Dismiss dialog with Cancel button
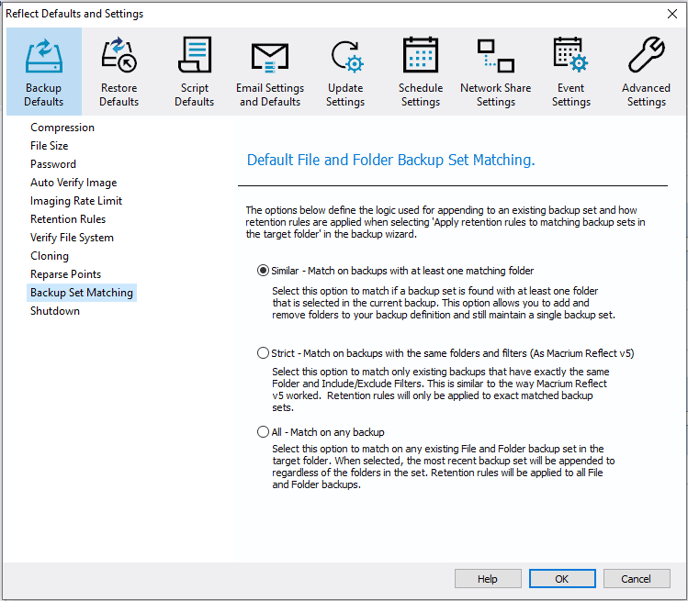 636,579
